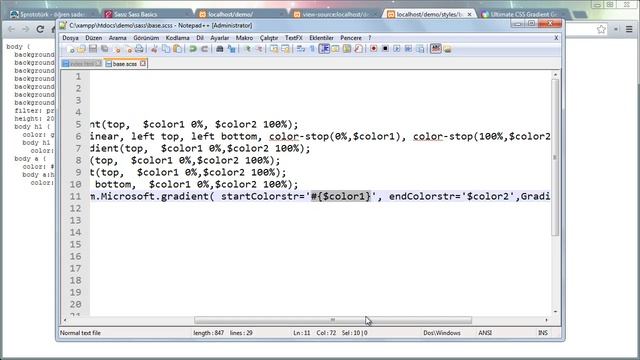Toggle the ABC spell-check toolbar icon
The height and width of the screenshot is (360, 640).
pos(436,49)
